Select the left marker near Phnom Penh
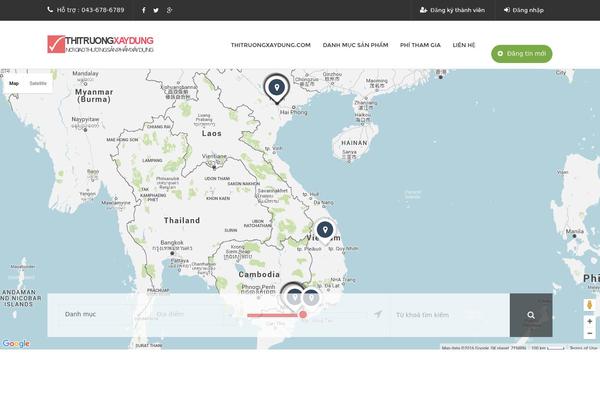Image resolution: width=600 pixels, height=400 pixels. pos(294,296)
